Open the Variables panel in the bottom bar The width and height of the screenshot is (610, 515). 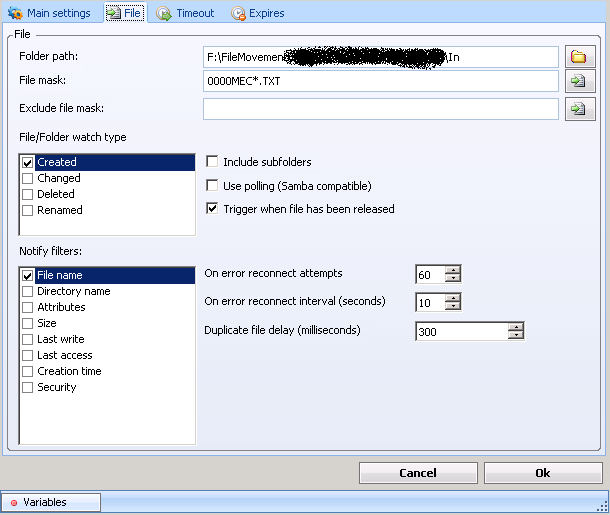tap(51, 502)
